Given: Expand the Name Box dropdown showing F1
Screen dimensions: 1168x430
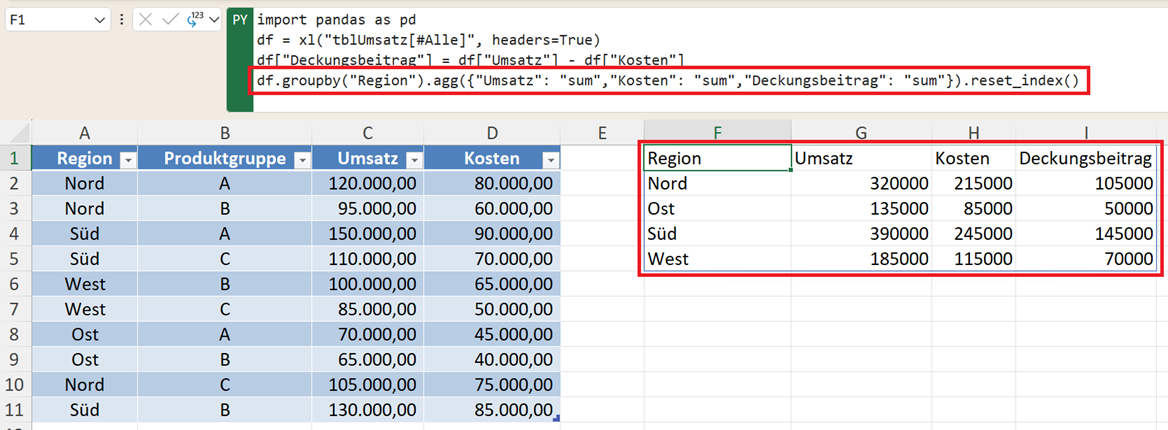Looking at the screenshot, I should coord(99,20).
